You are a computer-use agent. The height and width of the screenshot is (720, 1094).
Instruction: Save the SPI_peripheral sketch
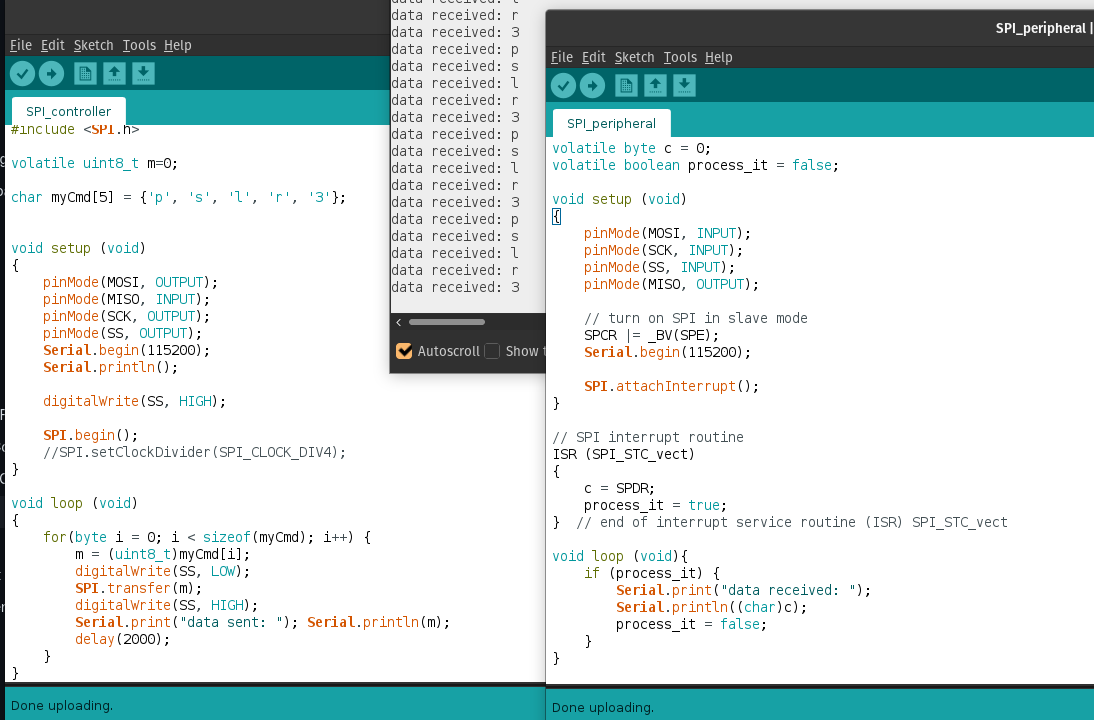point(684,85)
